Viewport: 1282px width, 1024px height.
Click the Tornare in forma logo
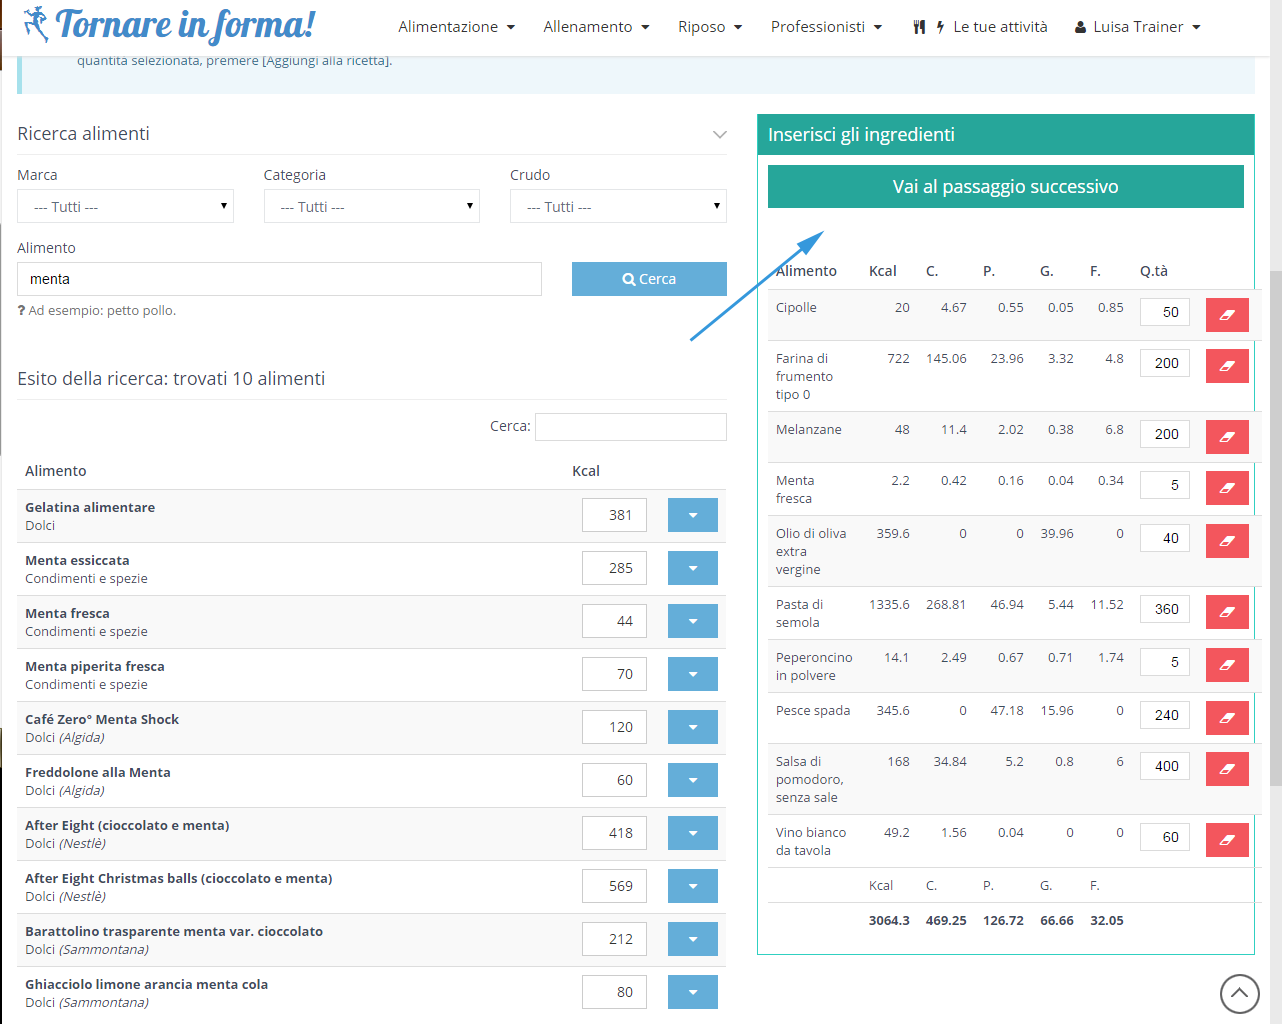click(x=170, y=25)
